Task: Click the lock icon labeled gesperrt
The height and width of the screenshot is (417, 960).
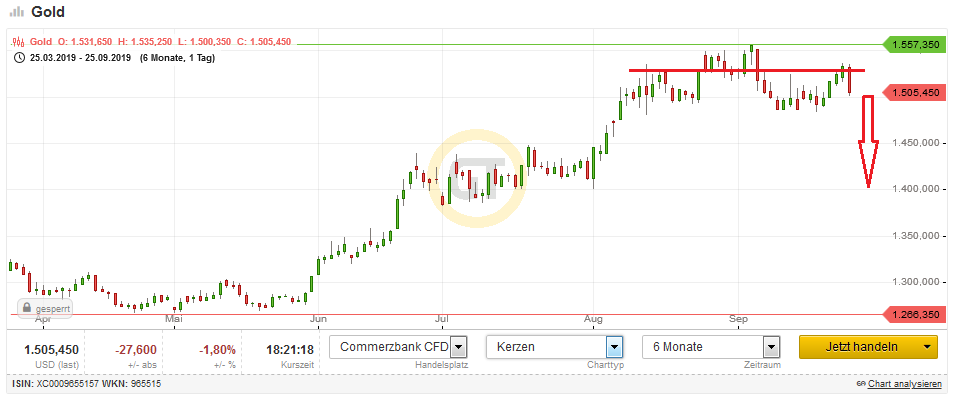Action: coord(28,309)
